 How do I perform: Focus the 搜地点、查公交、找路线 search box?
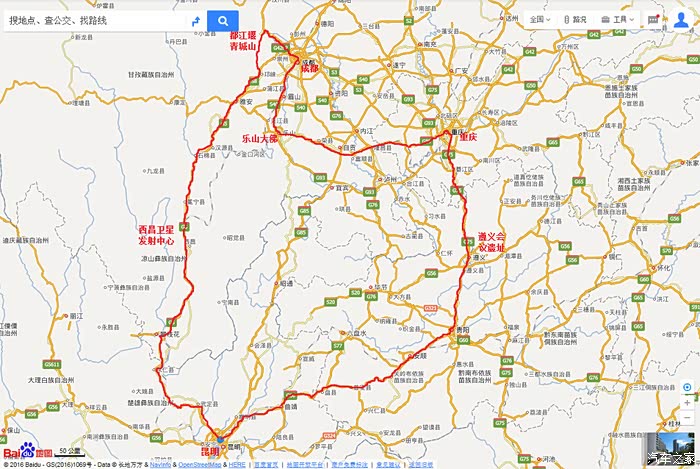click(x=96, y=21)
